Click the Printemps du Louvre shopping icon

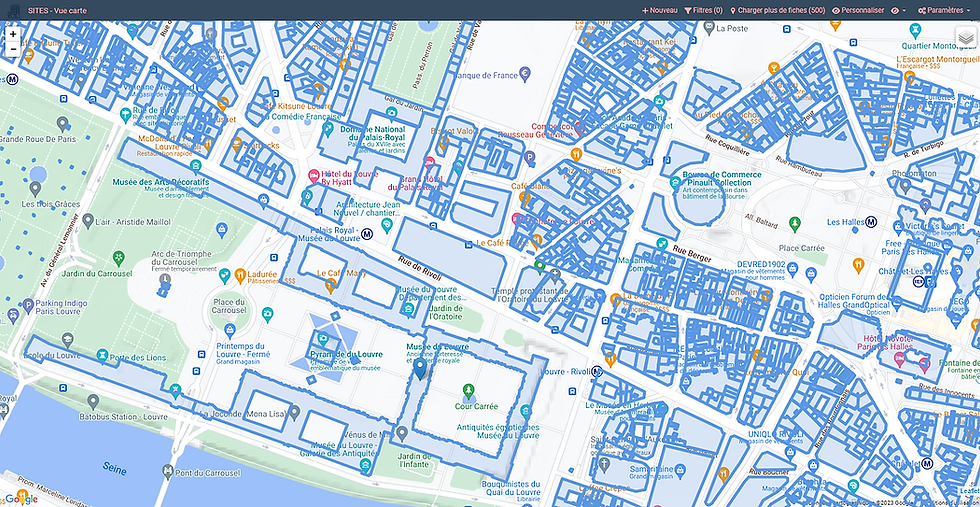pyautogui.click(x=230, y=329)
